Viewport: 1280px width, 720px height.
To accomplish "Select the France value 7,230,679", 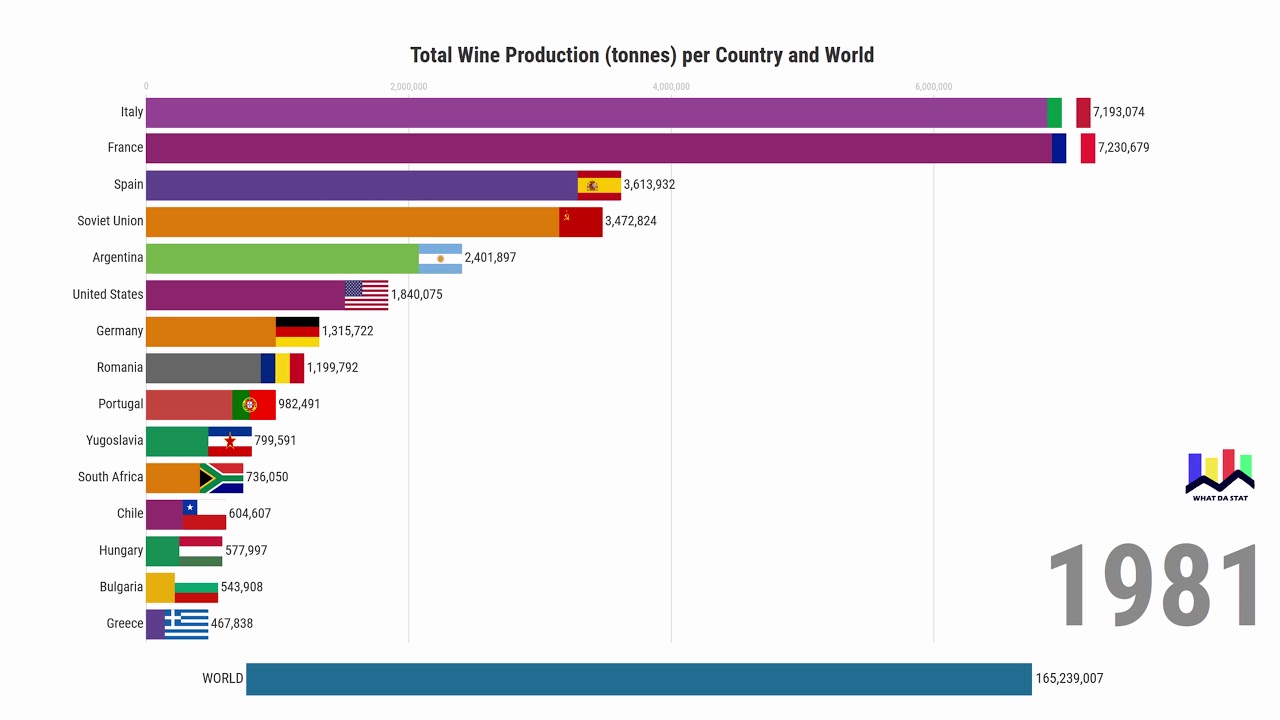I will coord(1123,148).
